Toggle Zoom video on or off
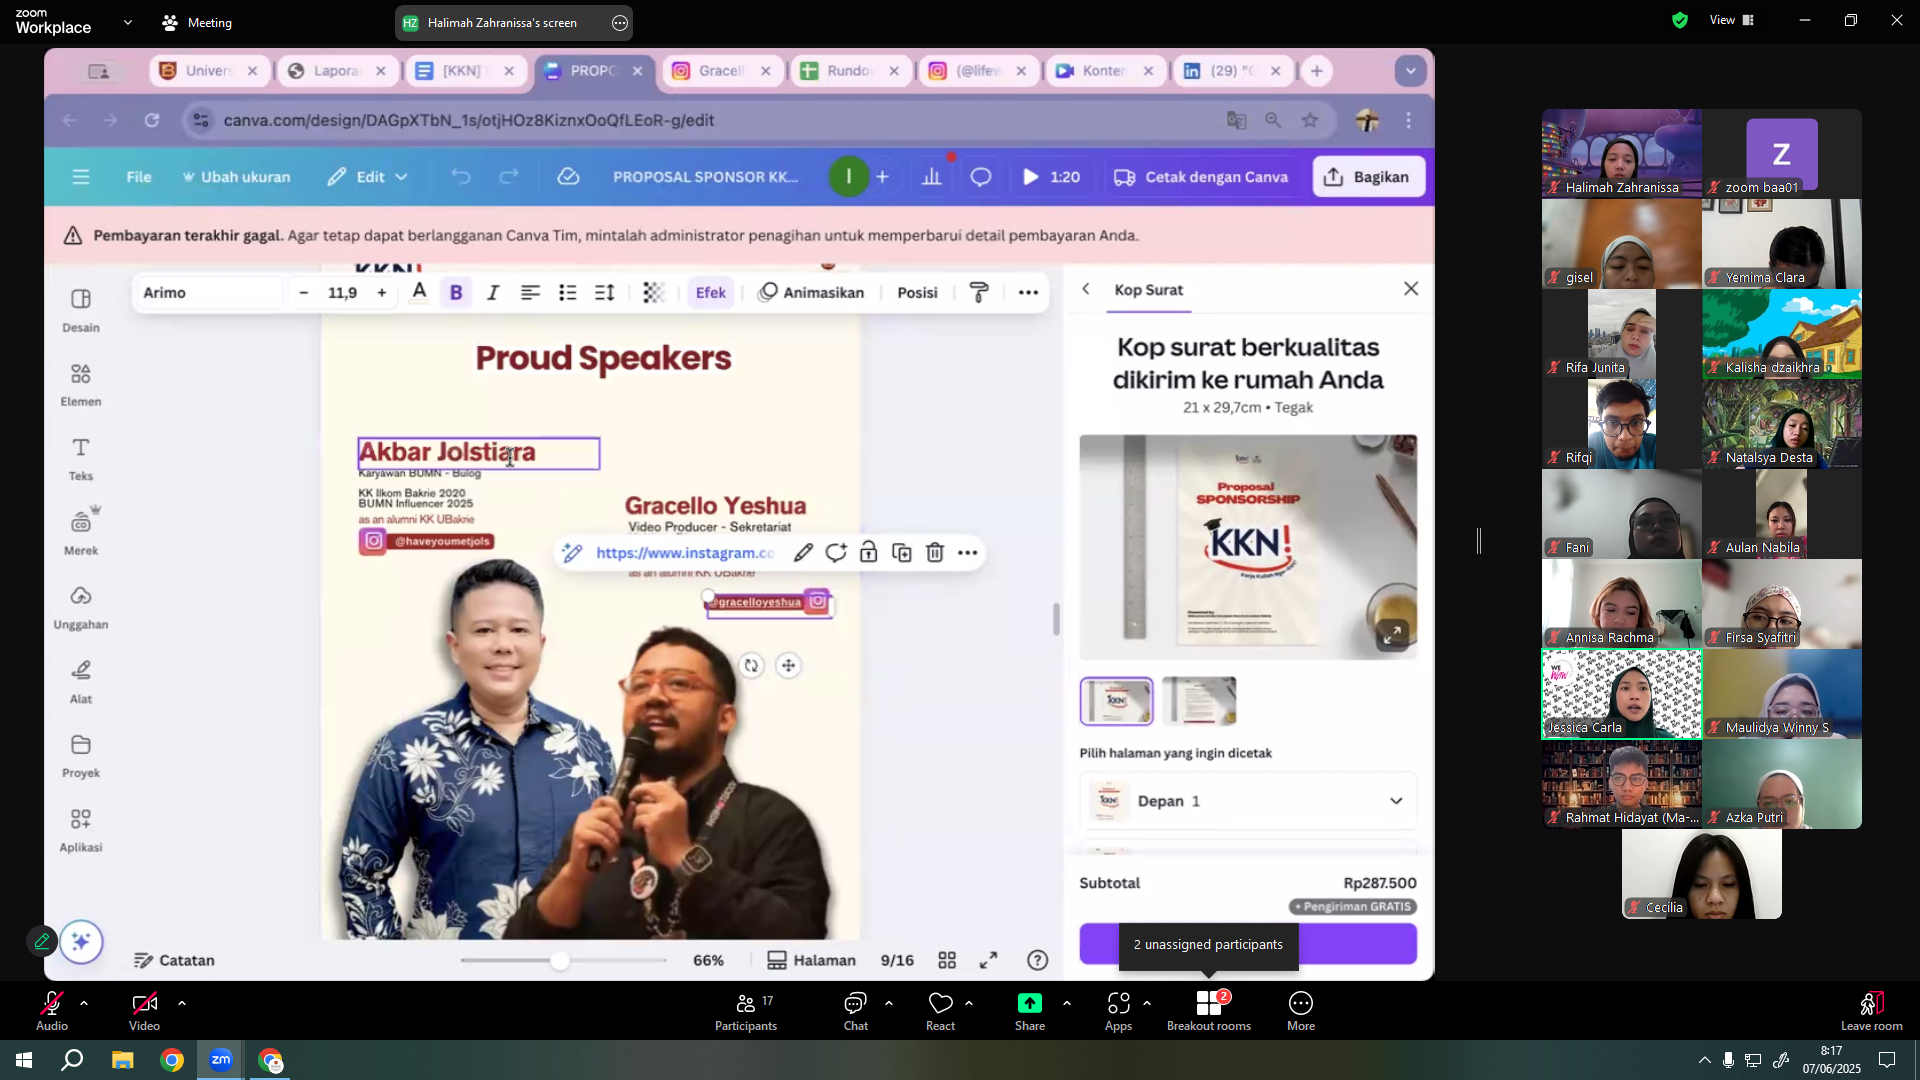The image size is (1920, 1080). click(x=144, y=1011)
